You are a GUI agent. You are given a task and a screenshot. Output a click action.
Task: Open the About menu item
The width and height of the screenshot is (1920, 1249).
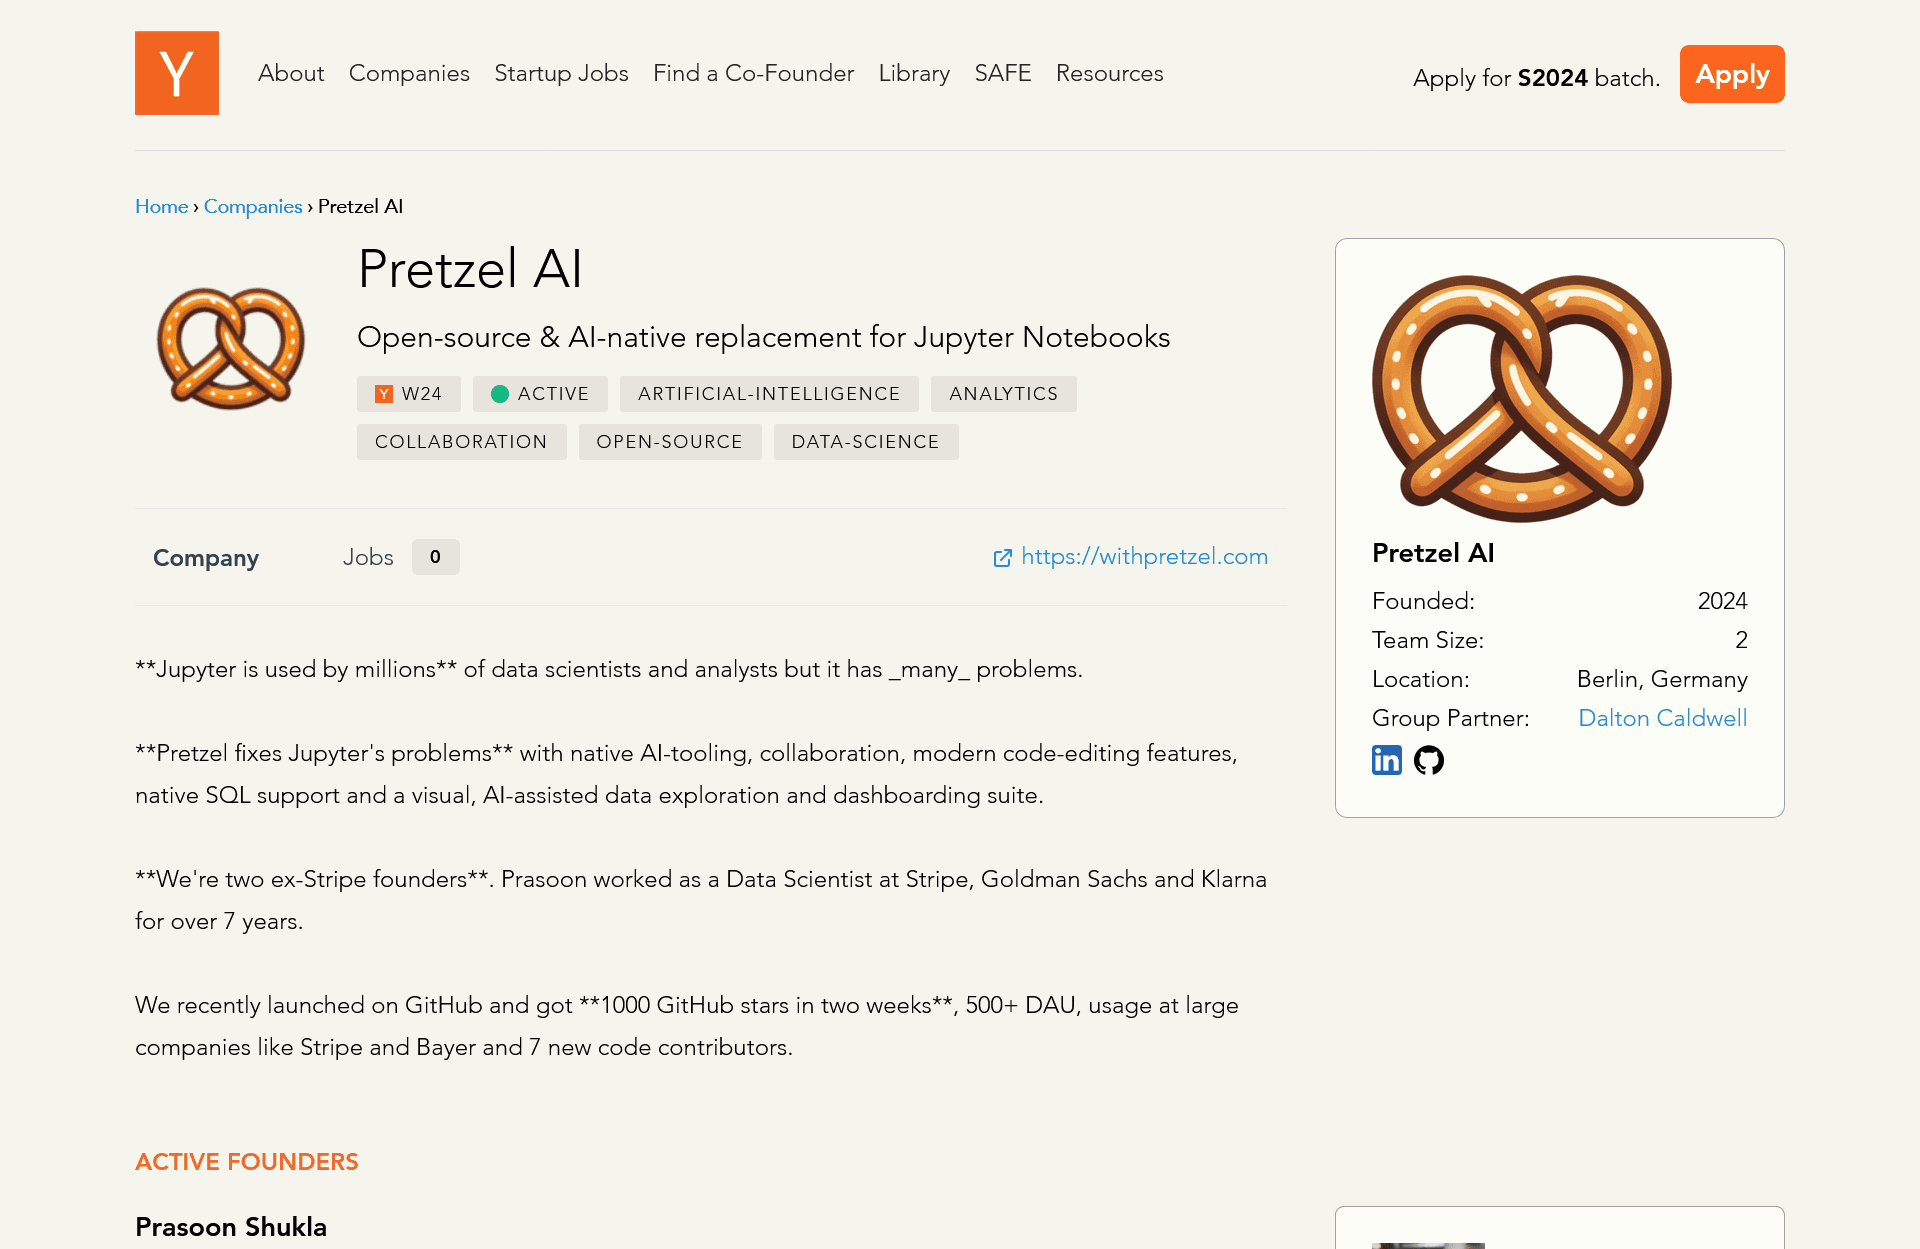click(291, 73)
